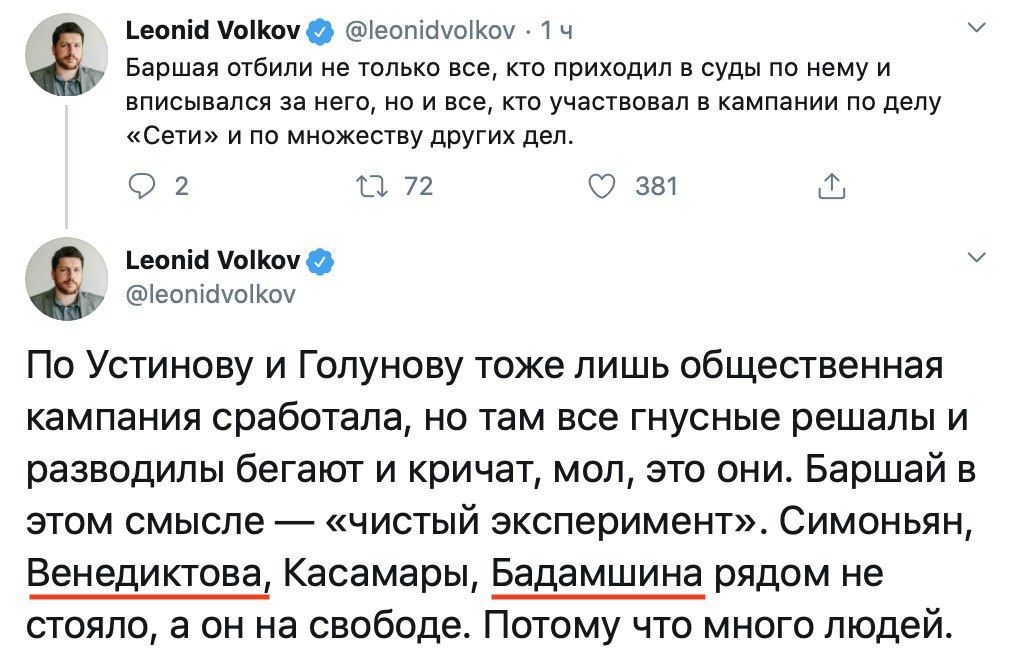The width and height of the screenshot is (1016, 666).
Task: Open the first tweet's chevron menu
Action: (977, 31)
